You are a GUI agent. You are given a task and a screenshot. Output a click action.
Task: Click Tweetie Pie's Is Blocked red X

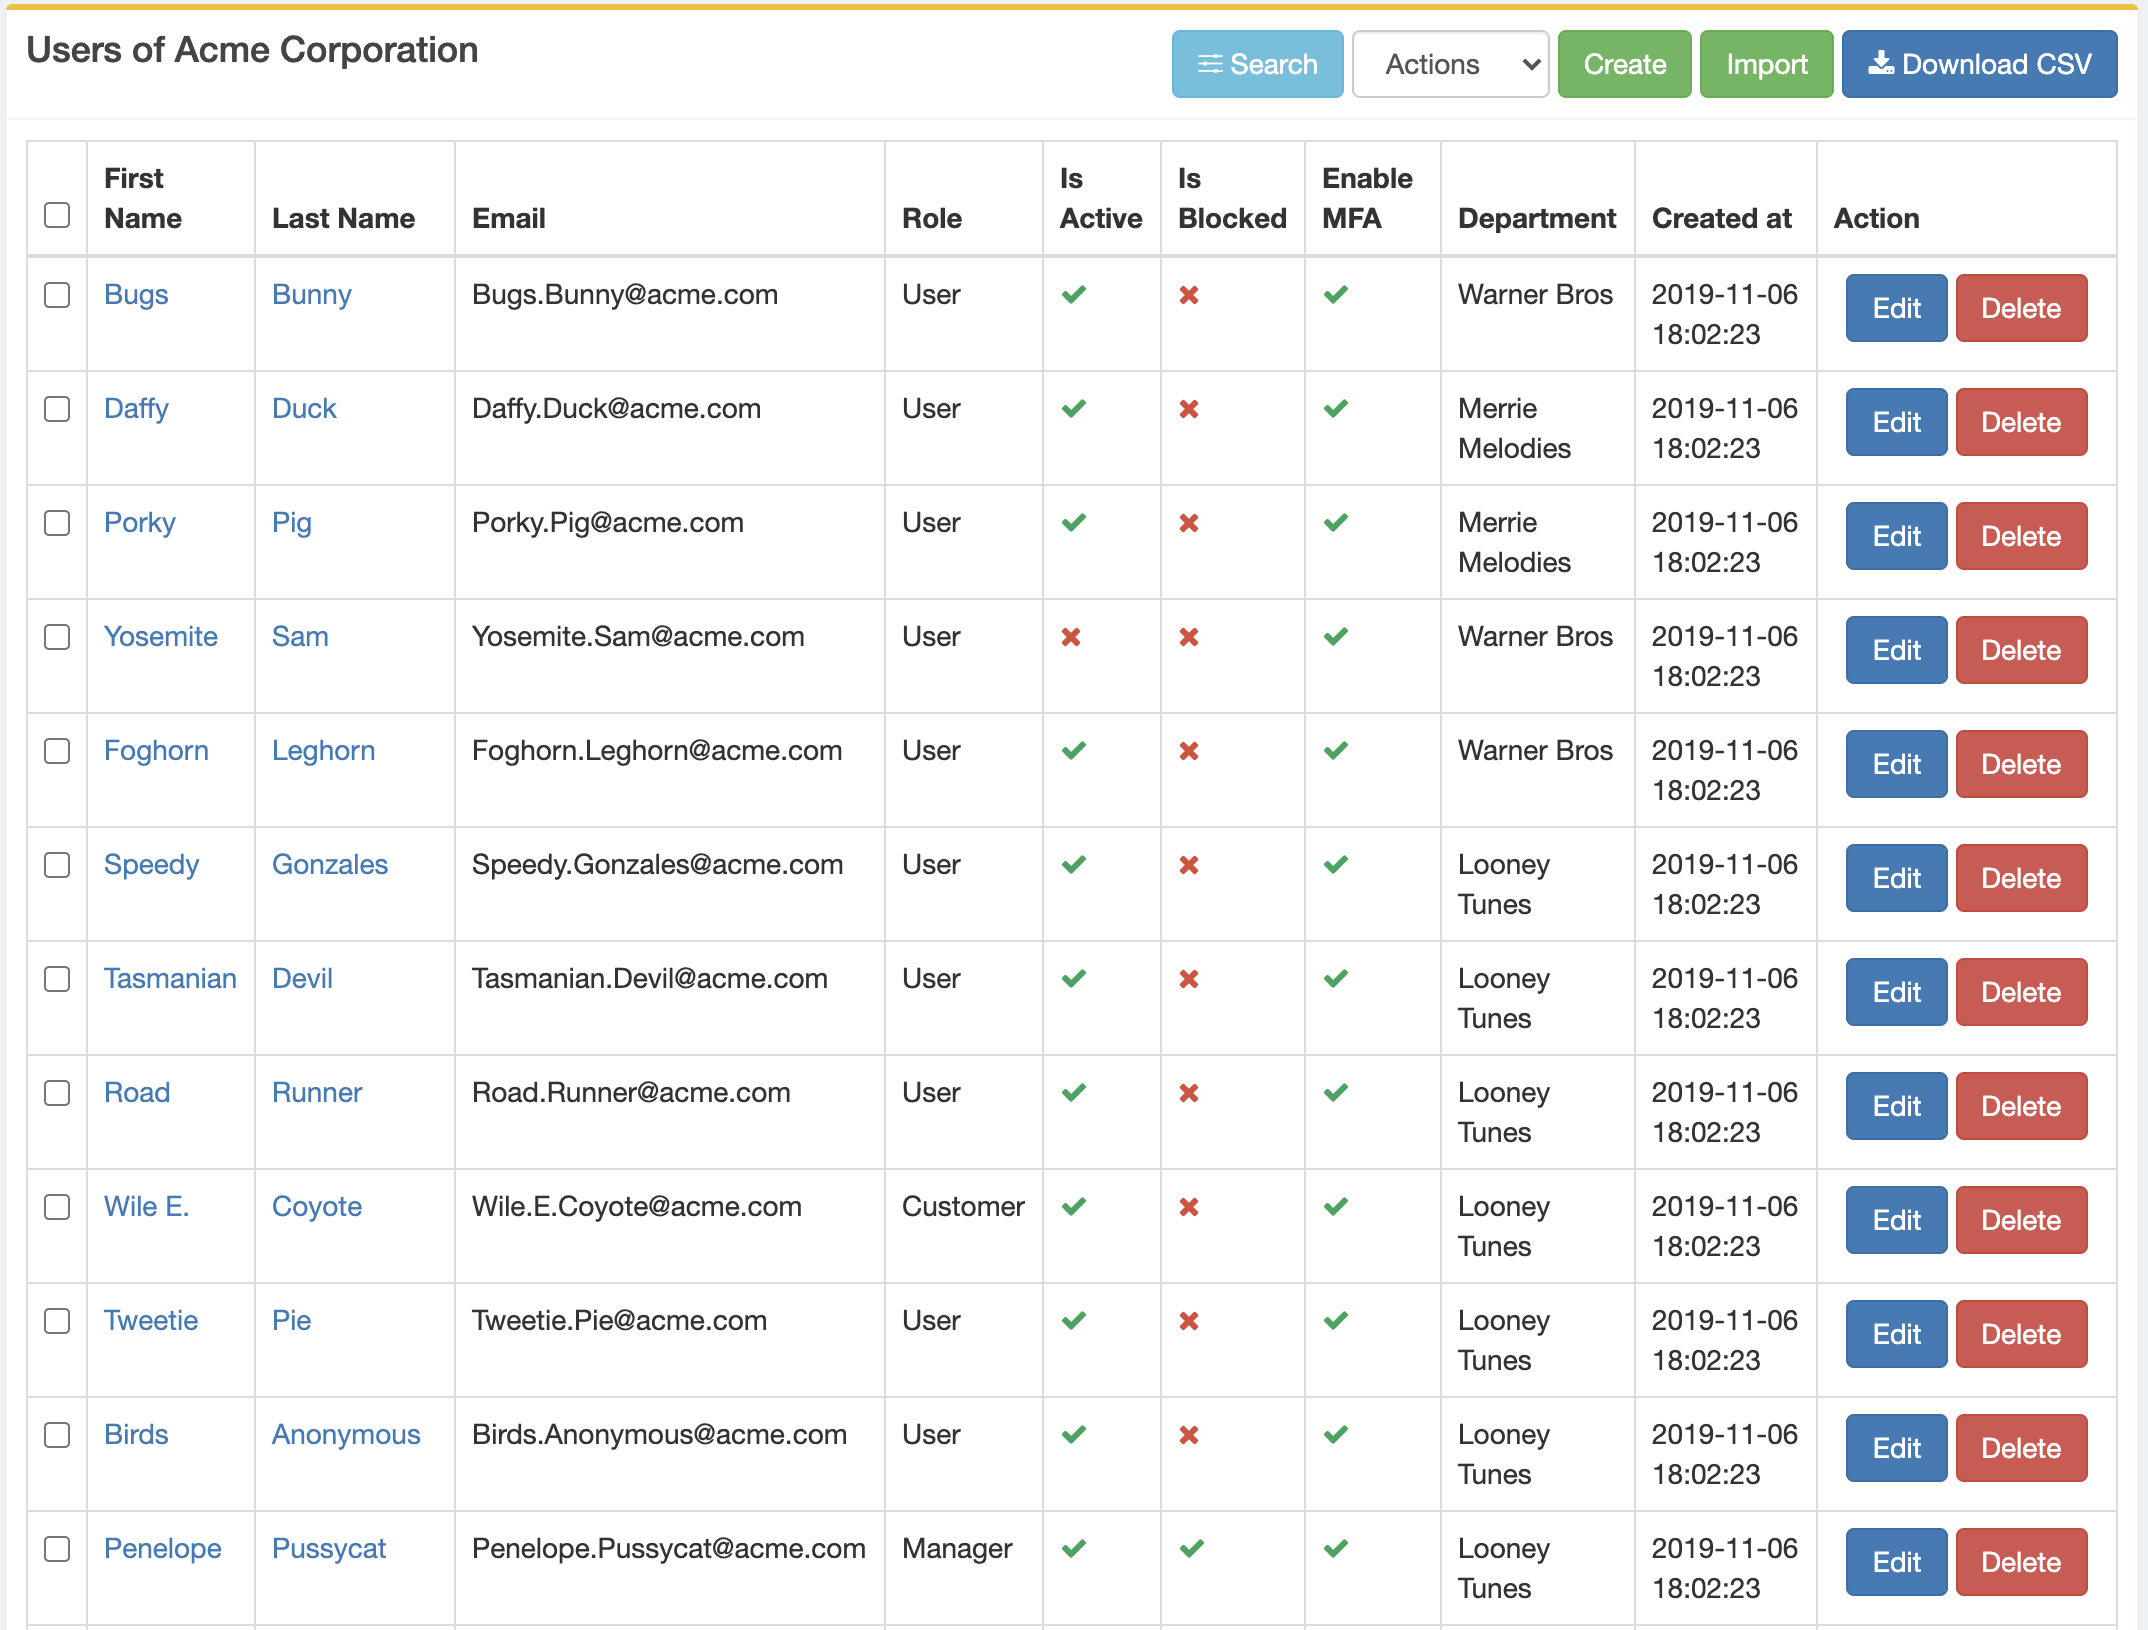click(x=1189, y=1321)
